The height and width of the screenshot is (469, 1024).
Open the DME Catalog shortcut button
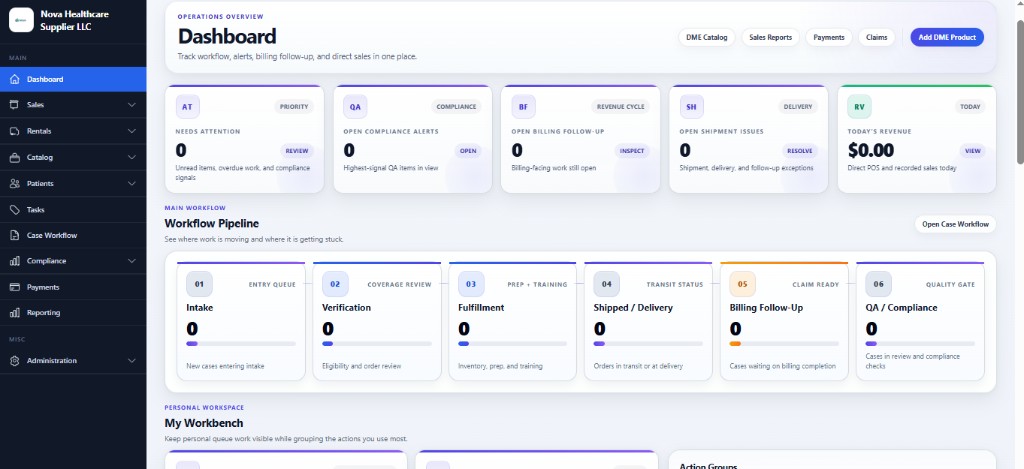tap(707, 37)
